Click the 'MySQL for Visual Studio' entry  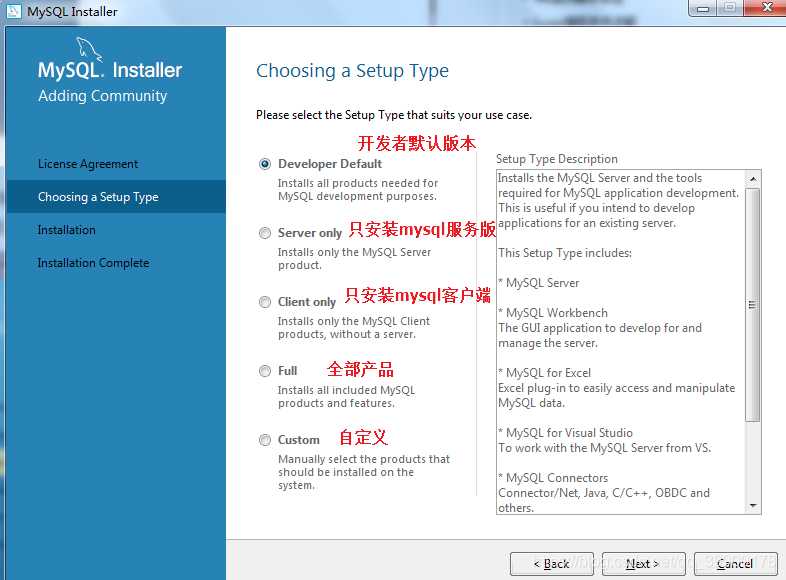(x=565, y=433)
